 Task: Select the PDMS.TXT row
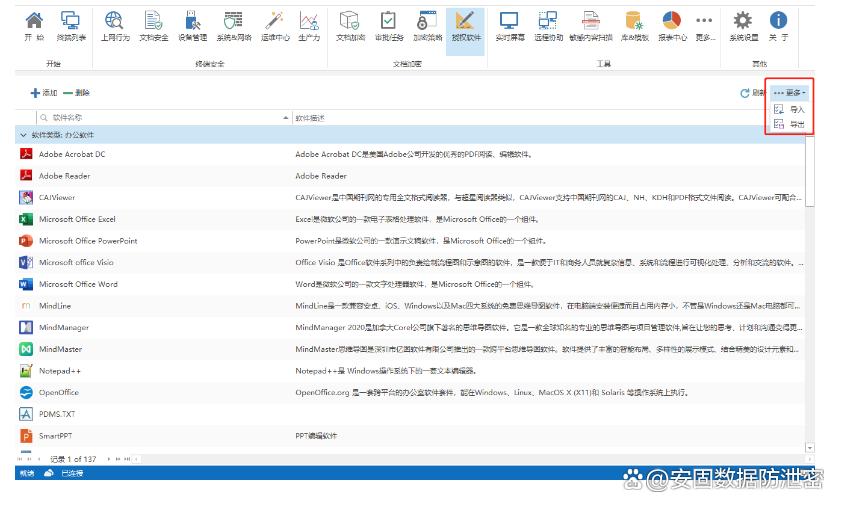coord(410,414)
